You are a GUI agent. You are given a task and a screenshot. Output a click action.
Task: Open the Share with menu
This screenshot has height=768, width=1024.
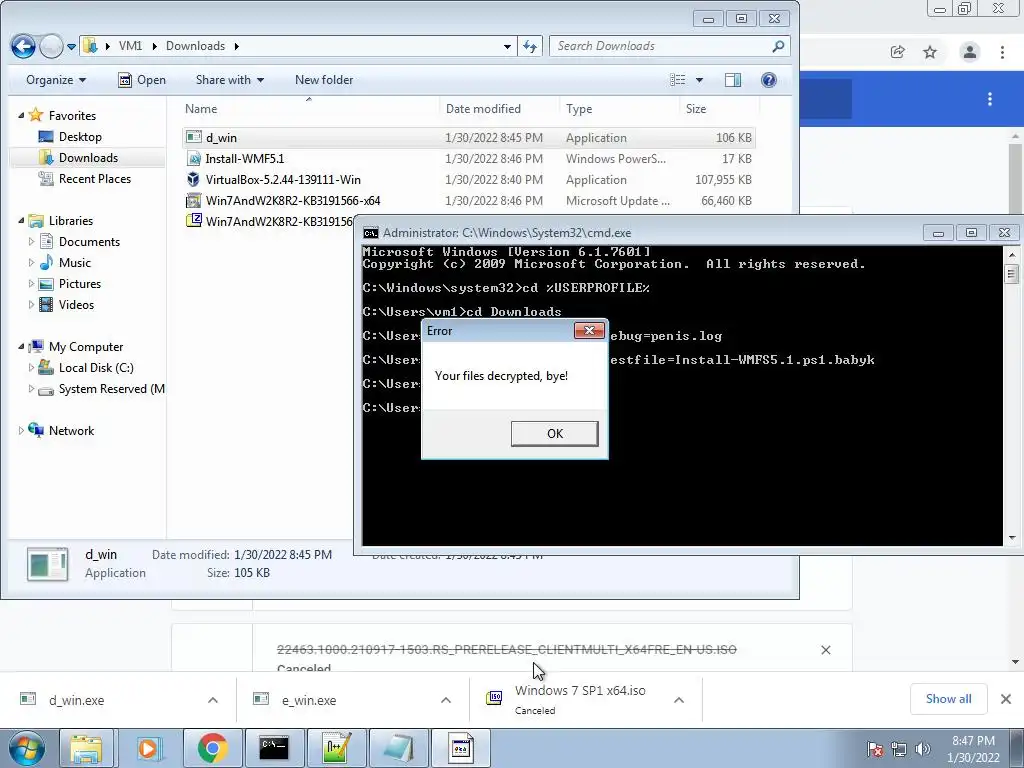coord(230,80)
